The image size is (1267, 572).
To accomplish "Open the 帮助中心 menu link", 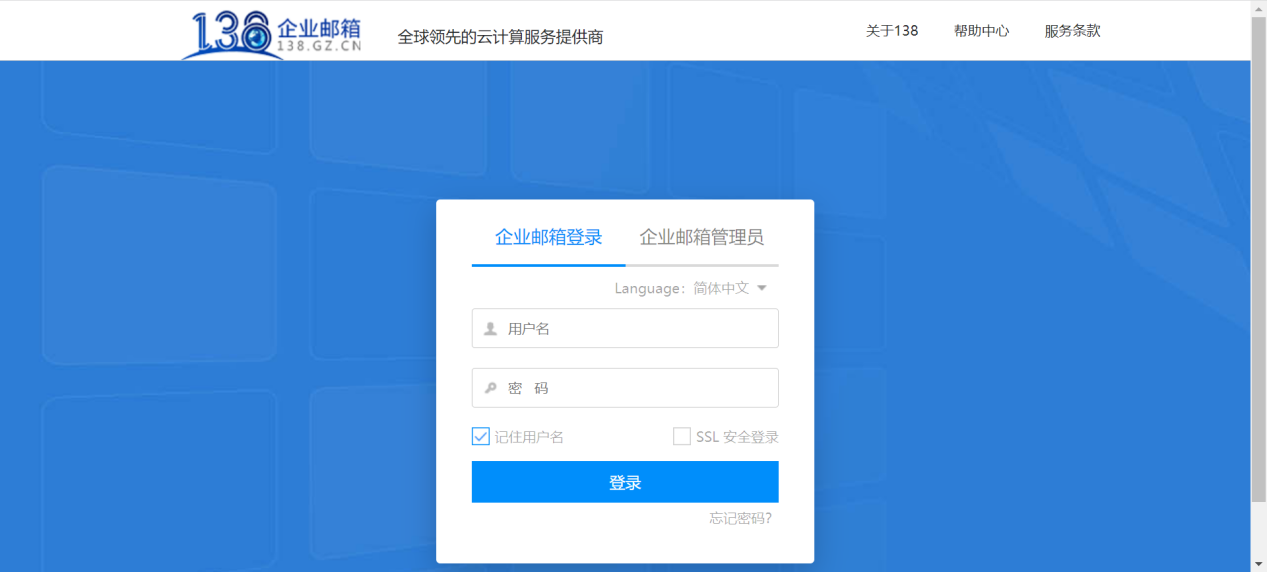I will coord(982,31).
